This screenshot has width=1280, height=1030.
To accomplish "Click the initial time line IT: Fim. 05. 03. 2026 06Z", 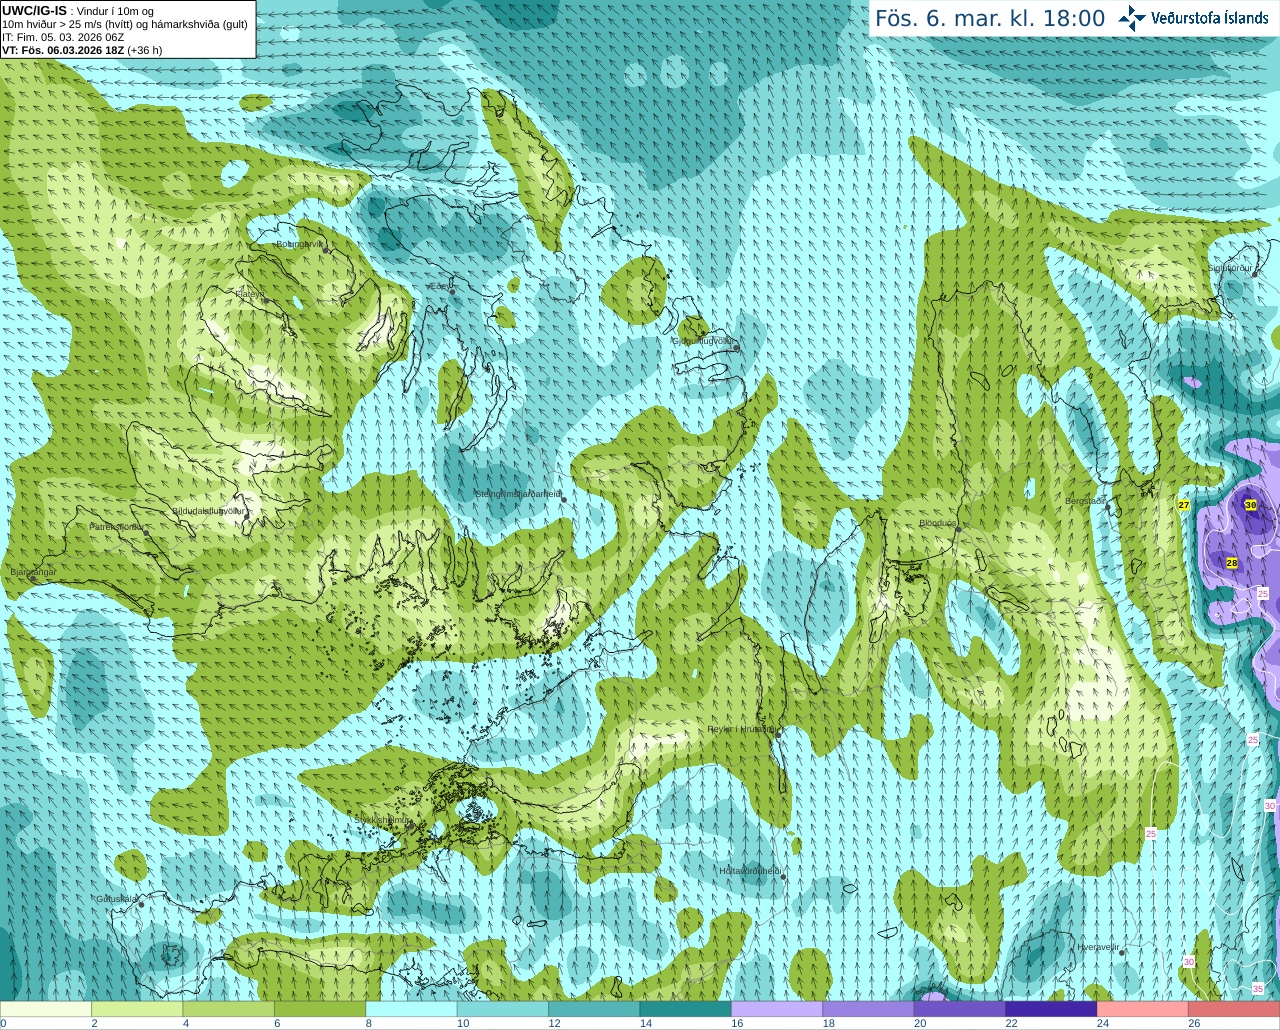I will point(63,37).
